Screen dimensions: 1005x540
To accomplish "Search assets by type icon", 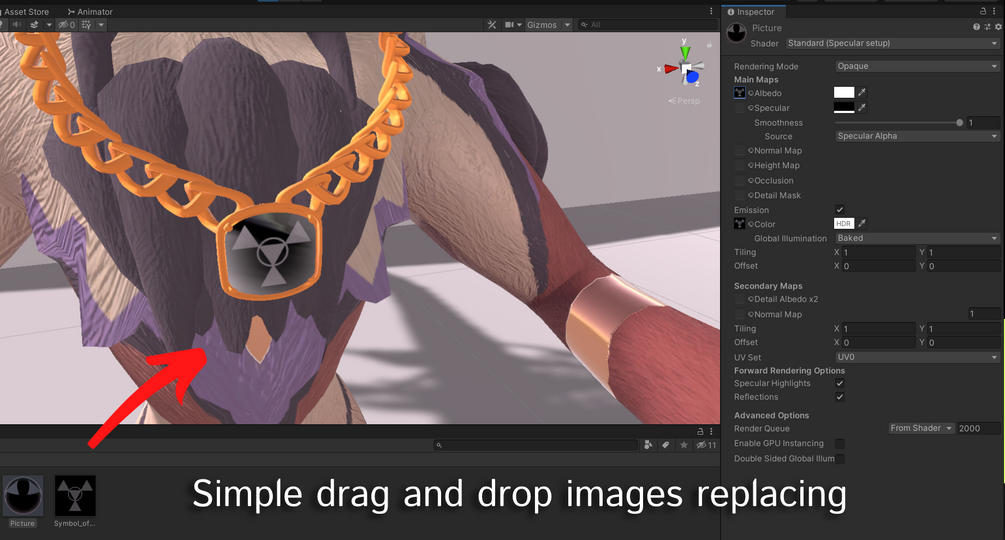I will (648, 445).
